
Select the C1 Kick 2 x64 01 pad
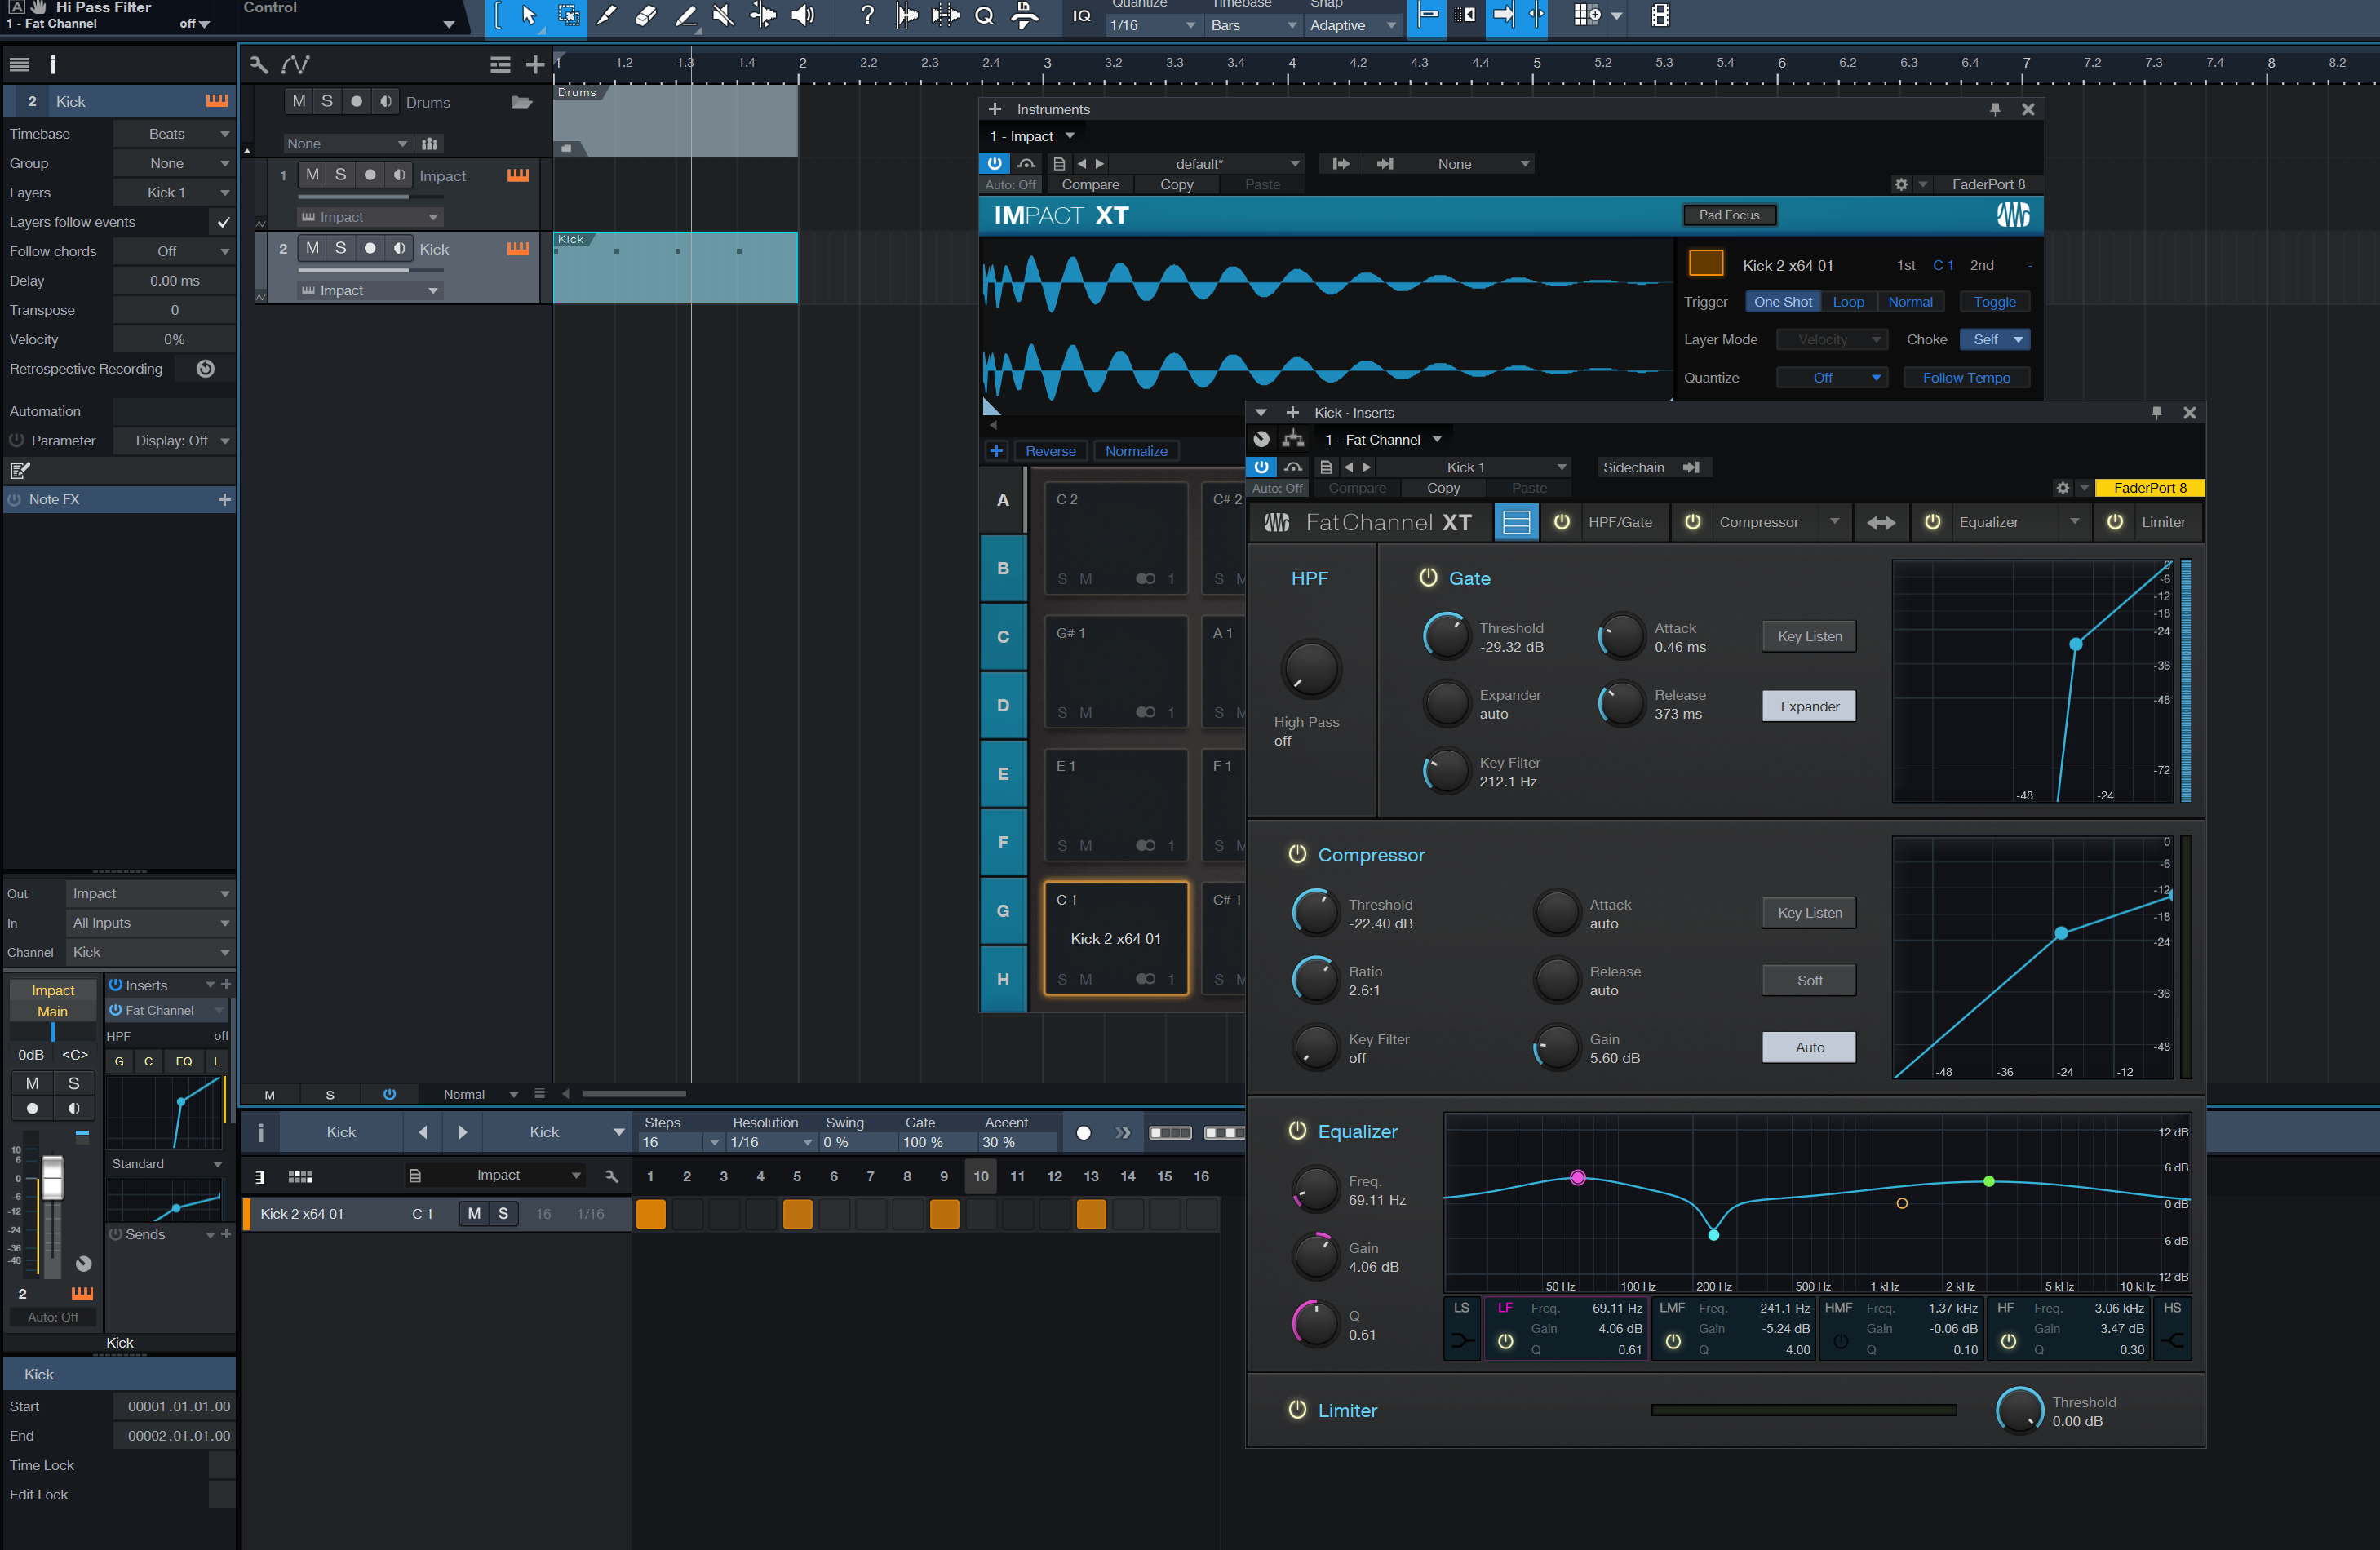coord(1116,938)
